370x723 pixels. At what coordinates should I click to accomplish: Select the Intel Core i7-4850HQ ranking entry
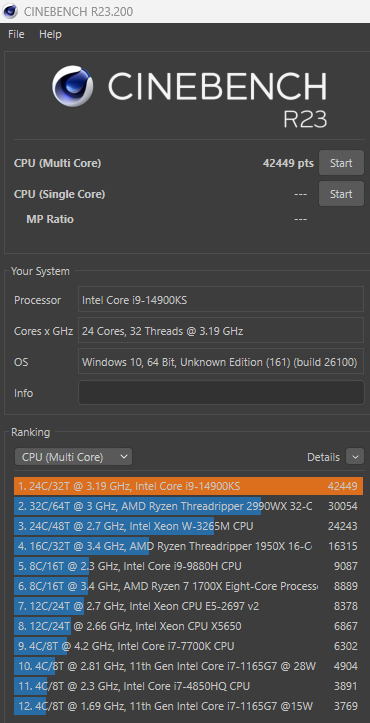(x=188, y=686)
